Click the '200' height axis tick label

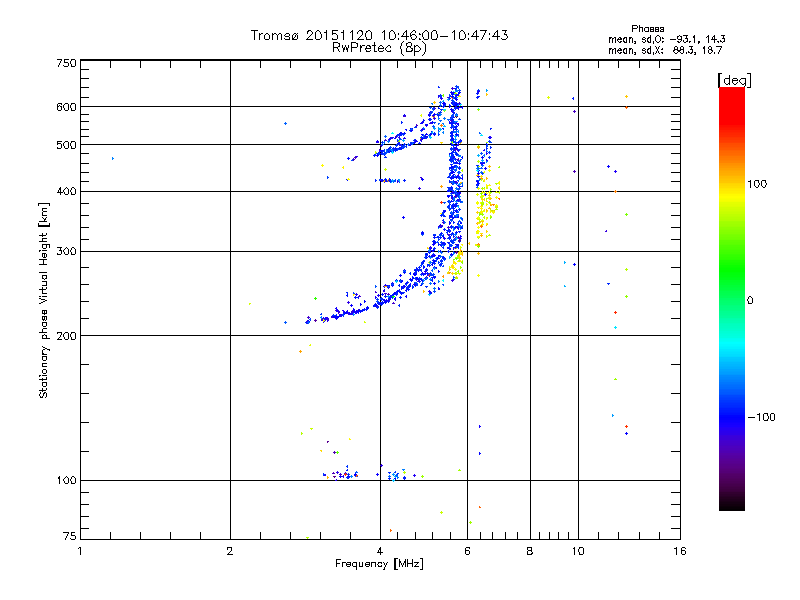click(66, 336)
